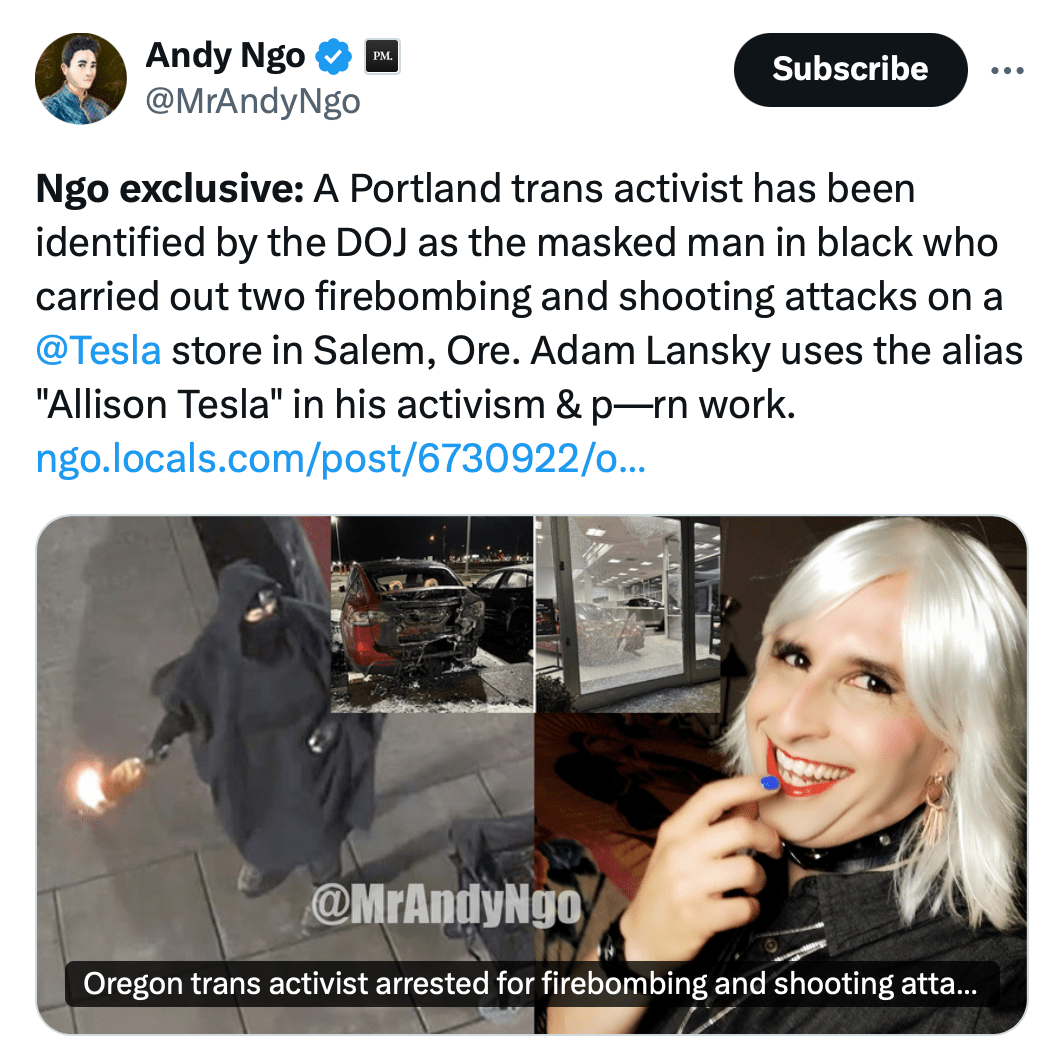Click the PM affiliation badge icon

382,56
